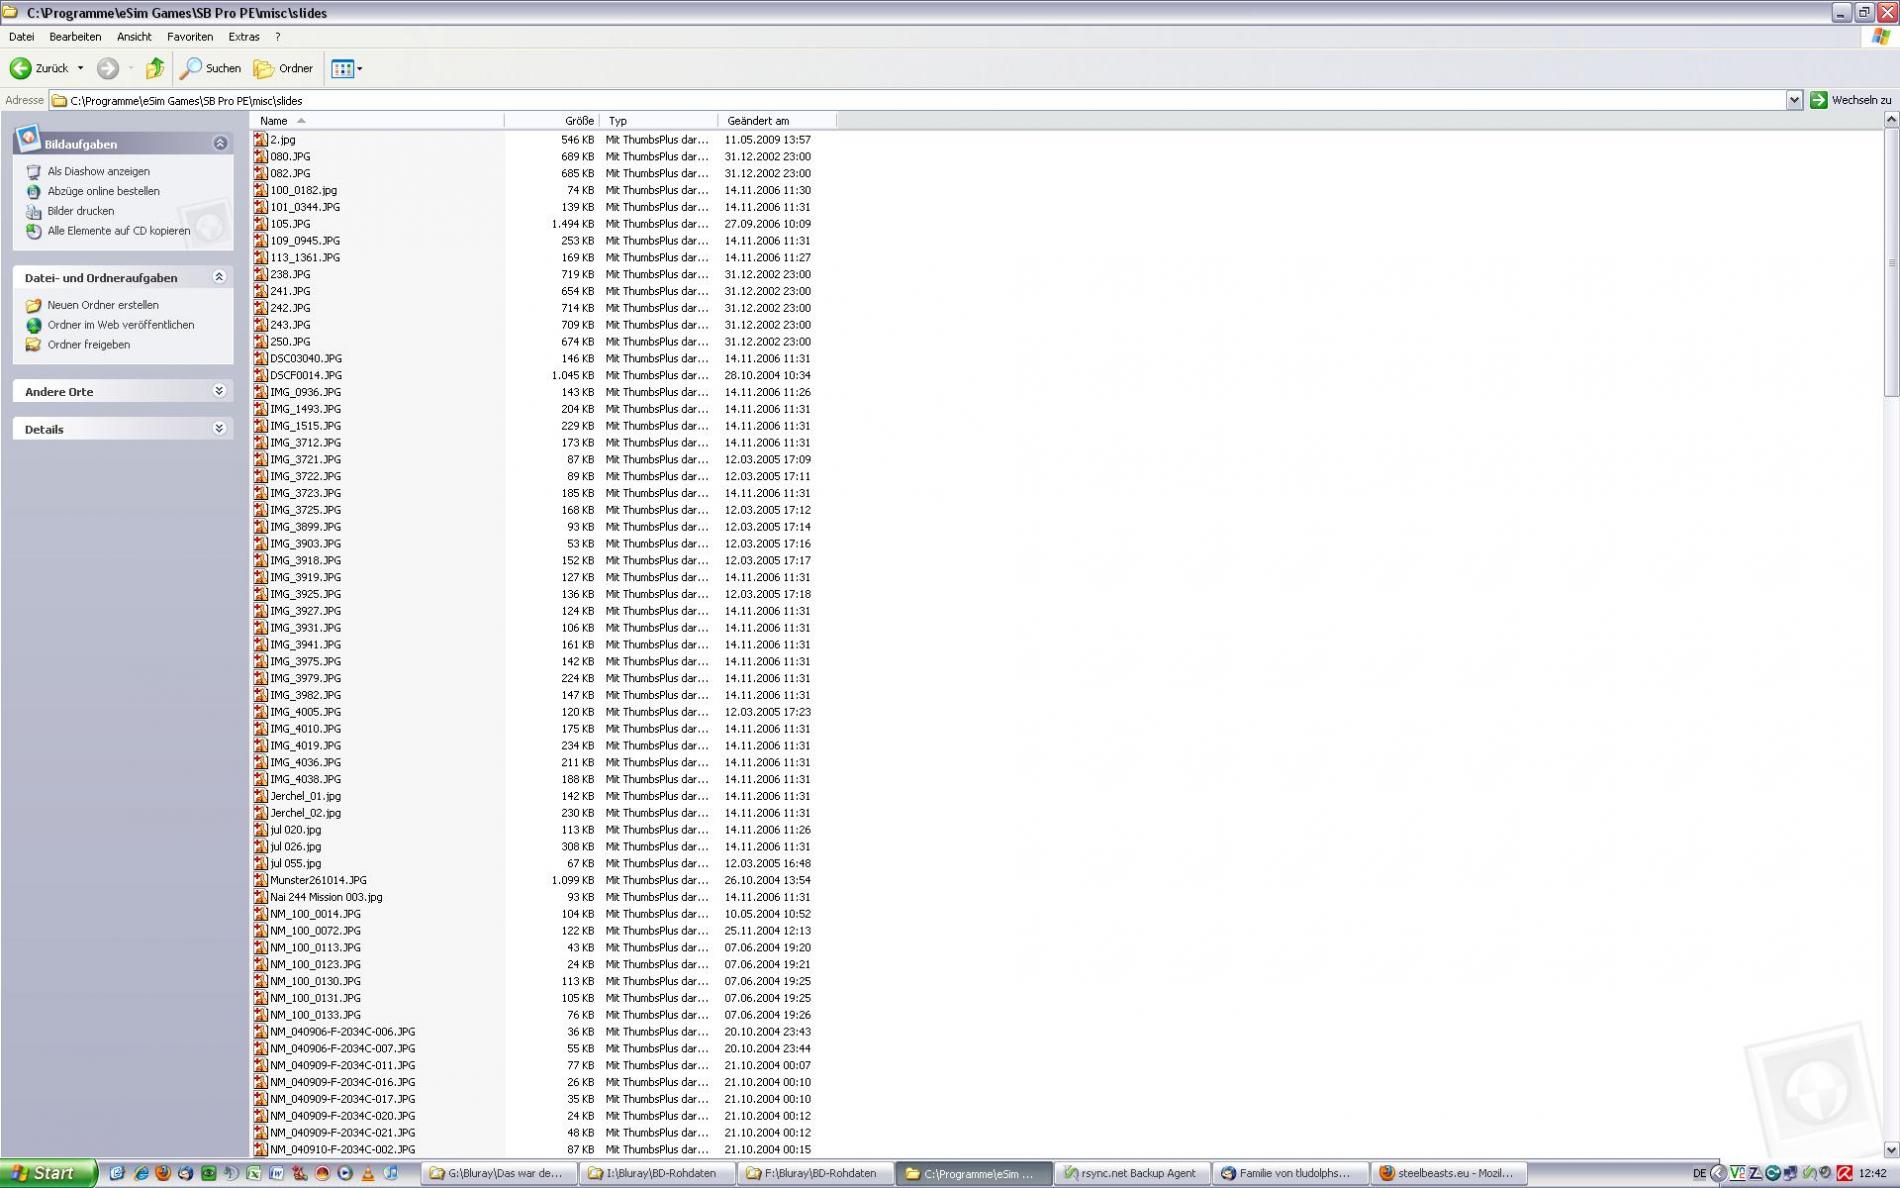
Task: Open the Windows Start button
Action: (x=48, y=1173)
